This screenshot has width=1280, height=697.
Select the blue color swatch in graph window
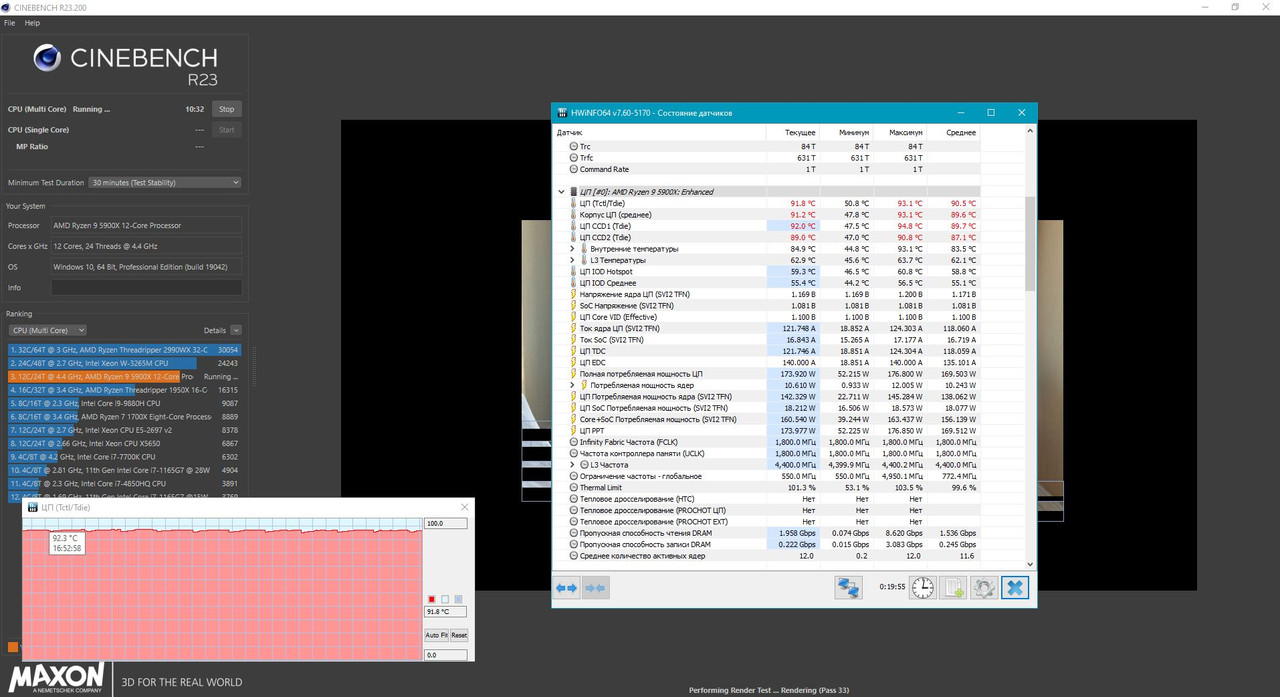458,599
